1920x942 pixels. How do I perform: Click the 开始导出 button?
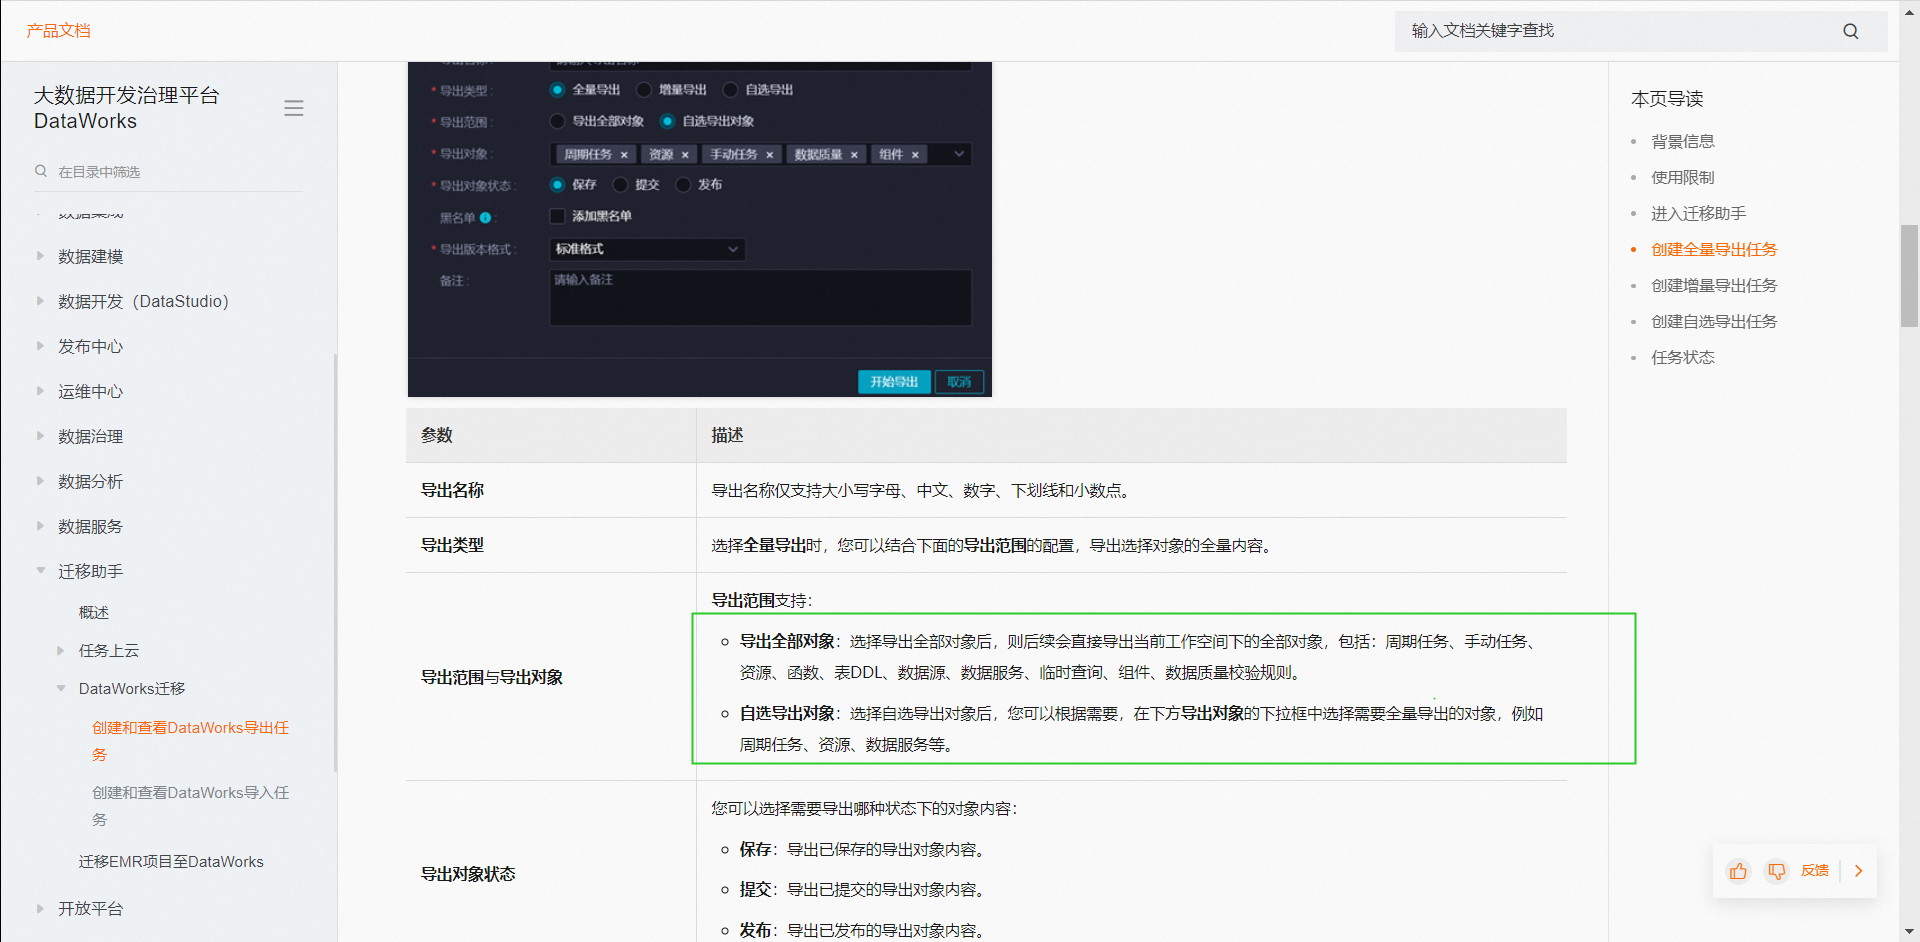pyautogui.click(x=894, y=382)
